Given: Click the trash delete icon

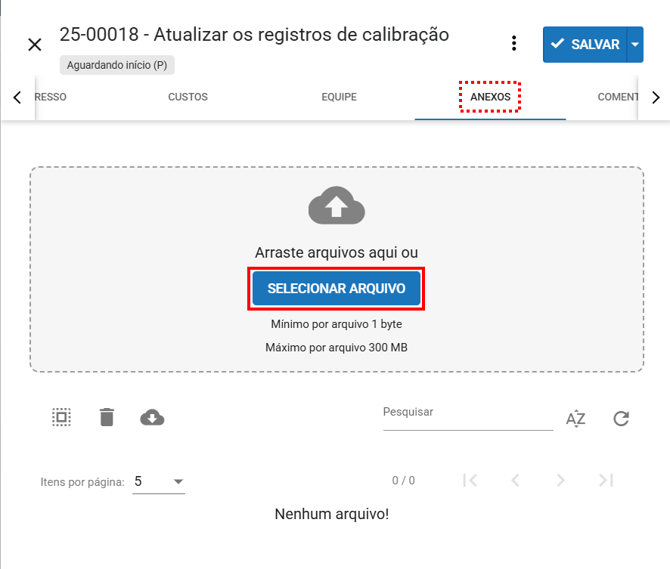Looking at the screenshot, I should (x=107, y=418).
